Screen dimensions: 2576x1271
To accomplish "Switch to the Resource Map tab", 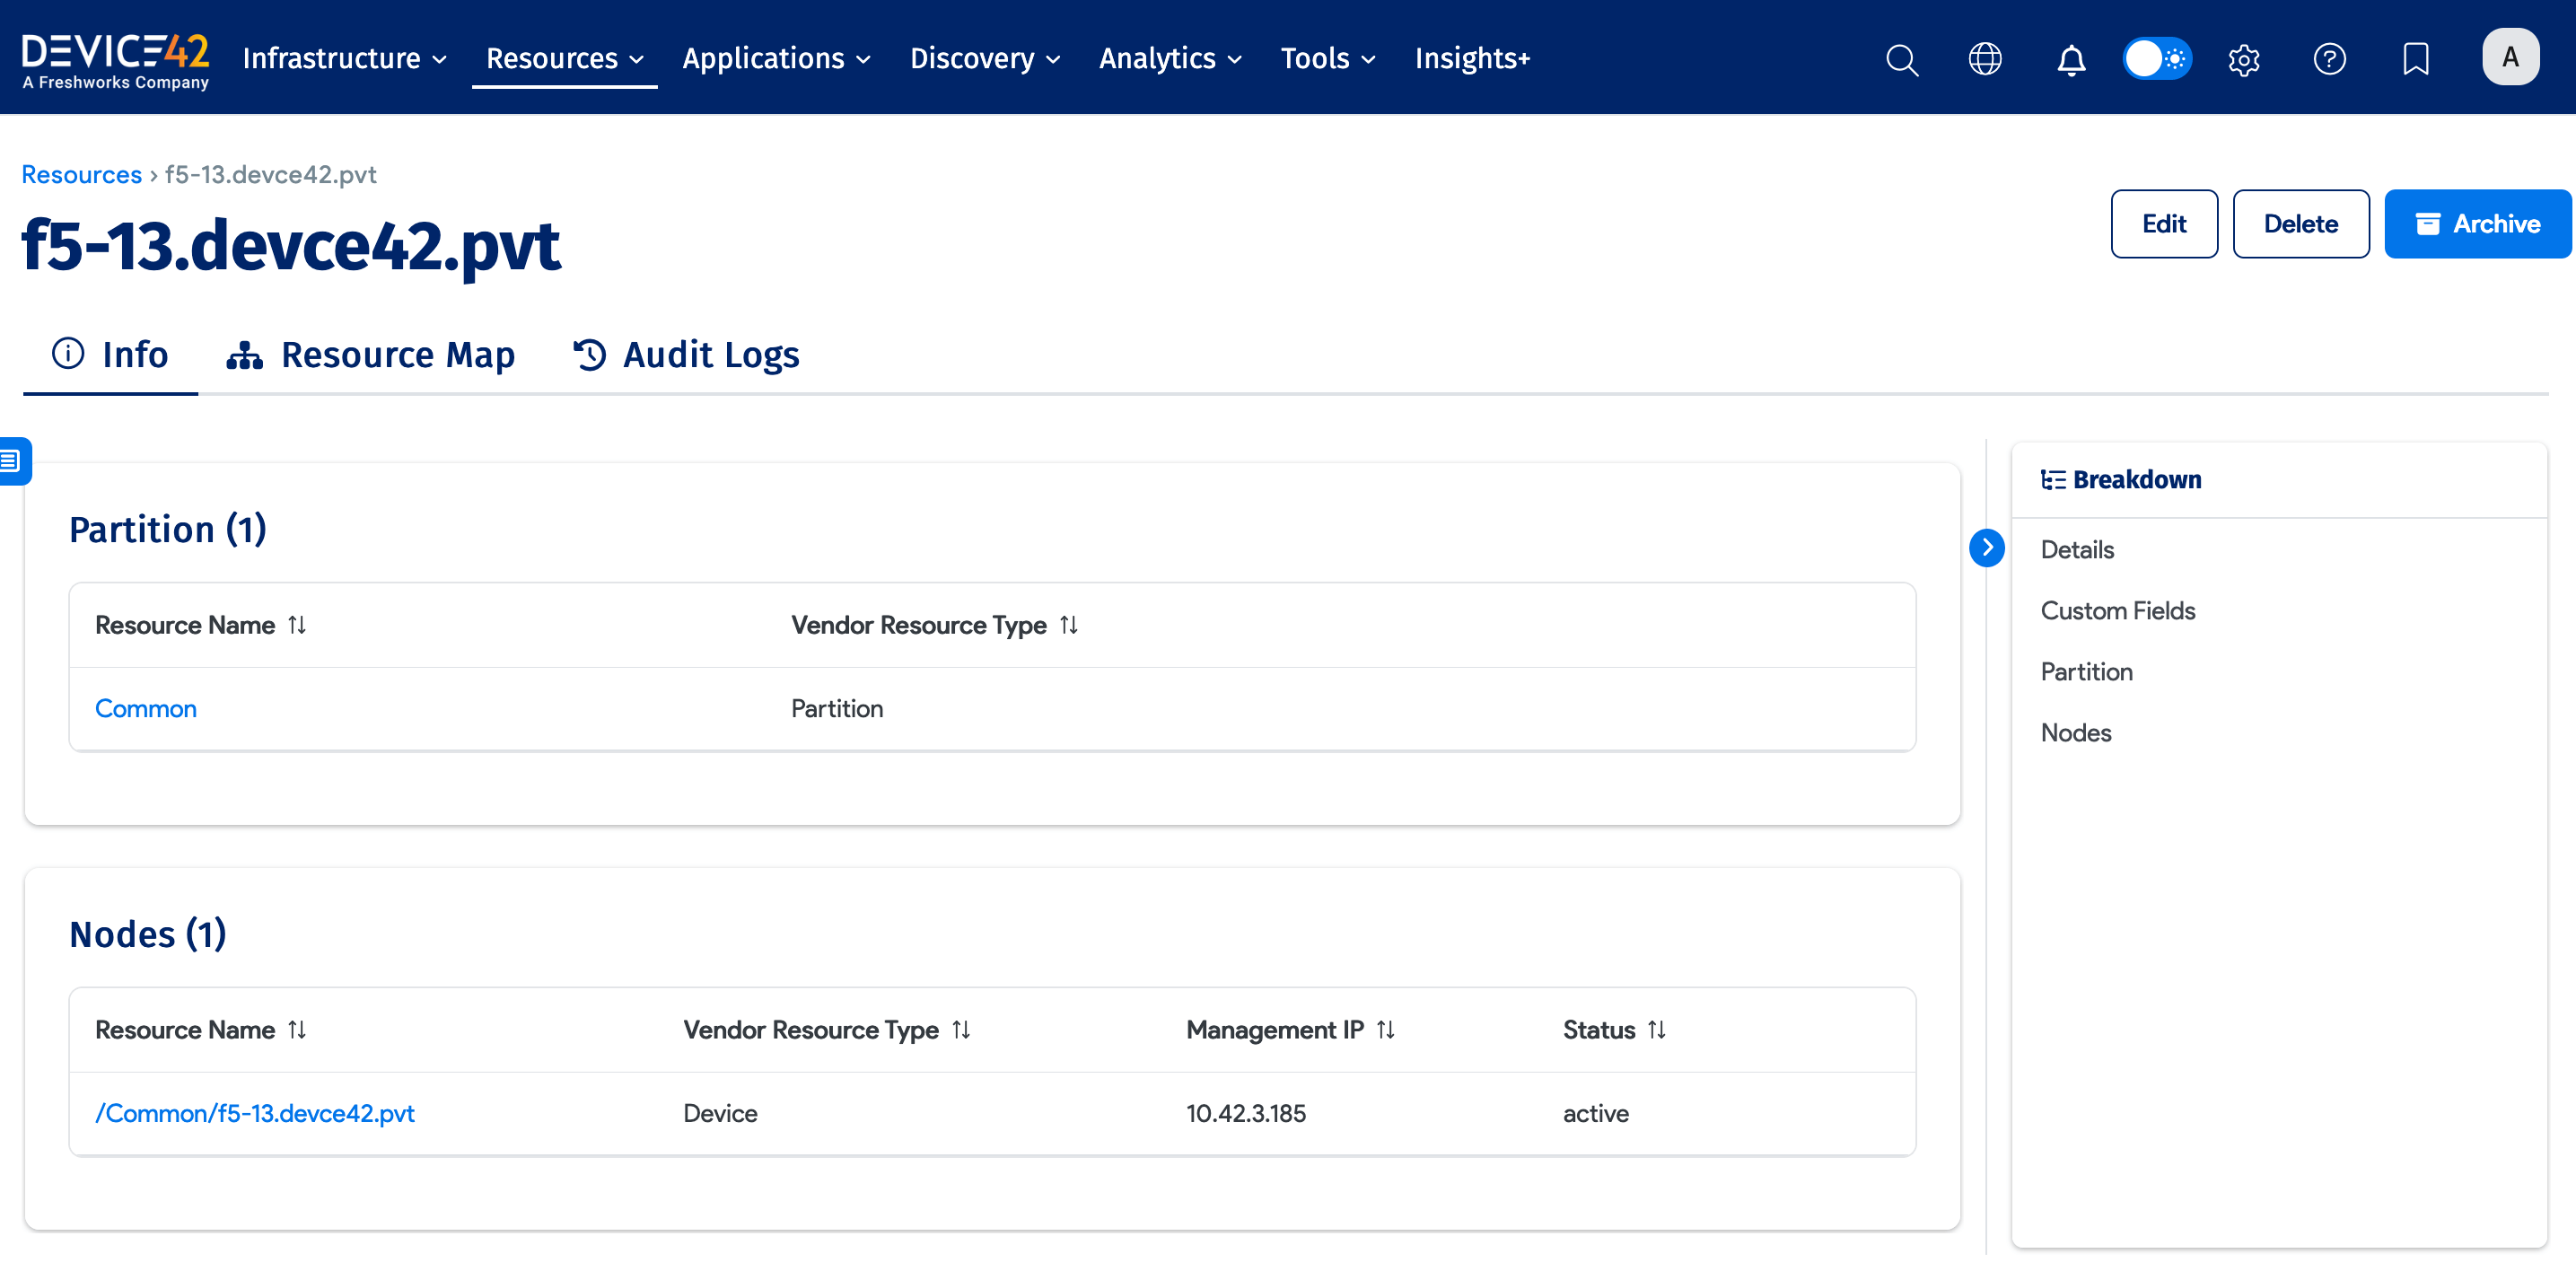I will (x=372, y=354).
